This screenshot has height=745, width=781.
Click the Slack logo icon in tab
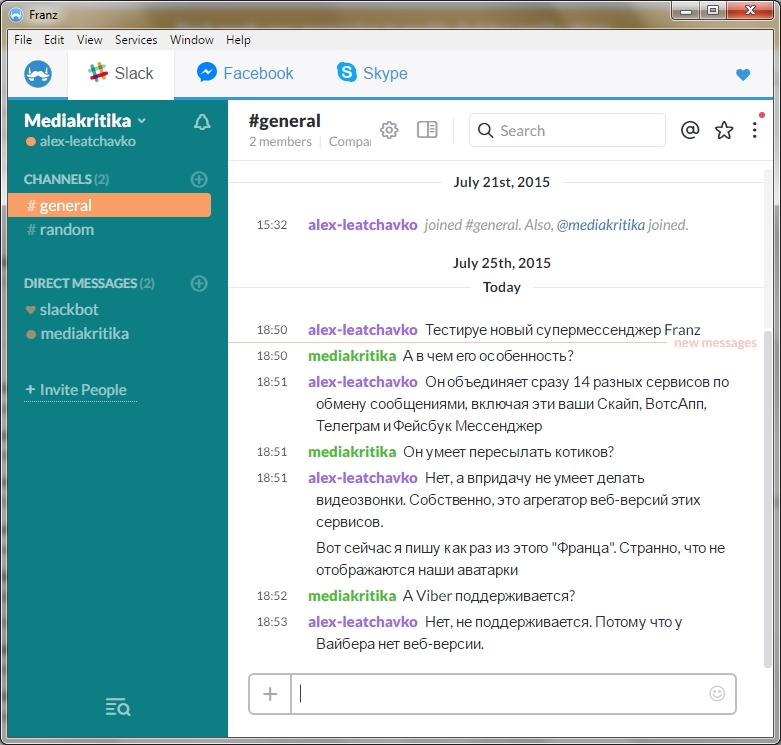[98, 73]
